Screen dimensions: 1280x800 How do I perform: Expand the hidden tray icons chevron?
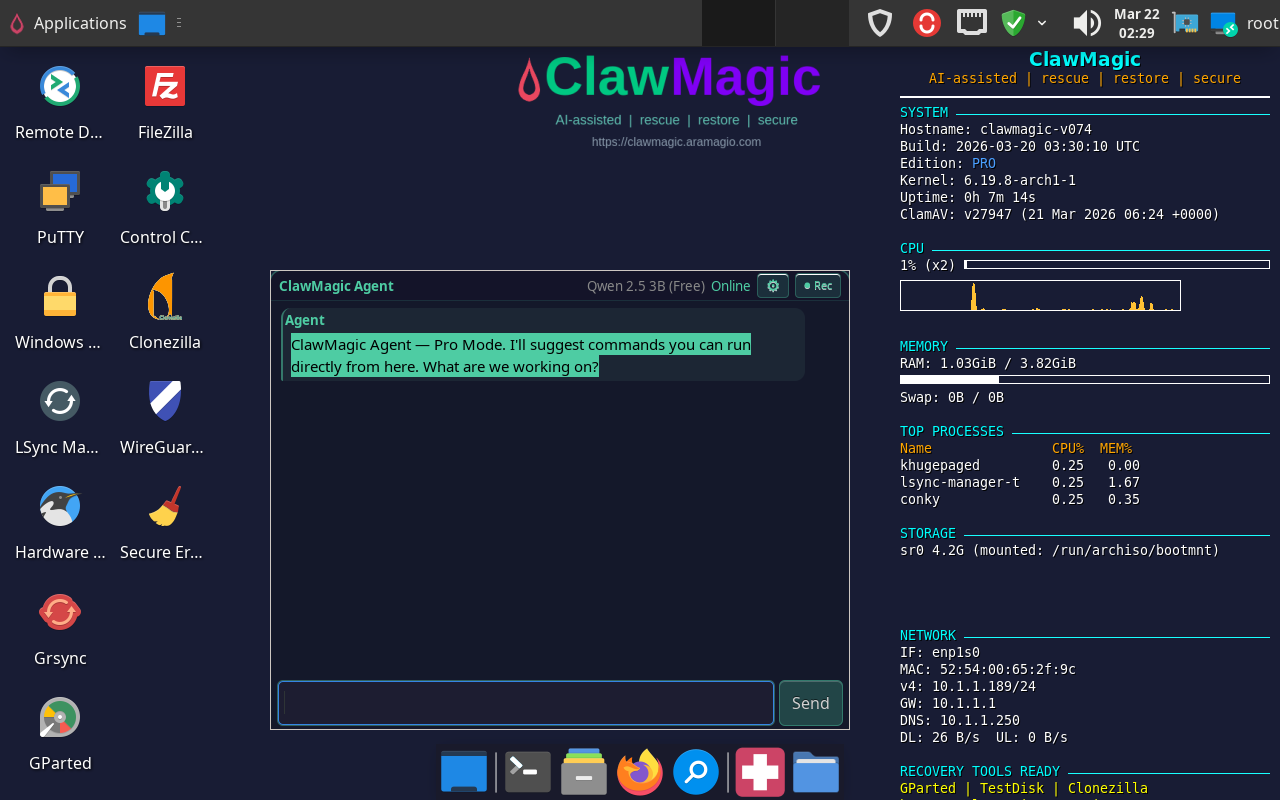[1042, 23]
